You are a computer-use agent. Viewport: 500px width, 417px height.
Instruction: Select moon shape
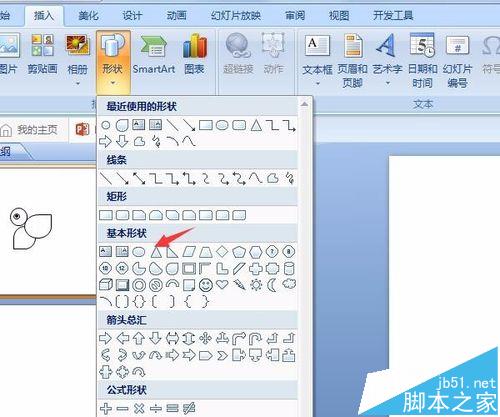click(x=272, y=284)
